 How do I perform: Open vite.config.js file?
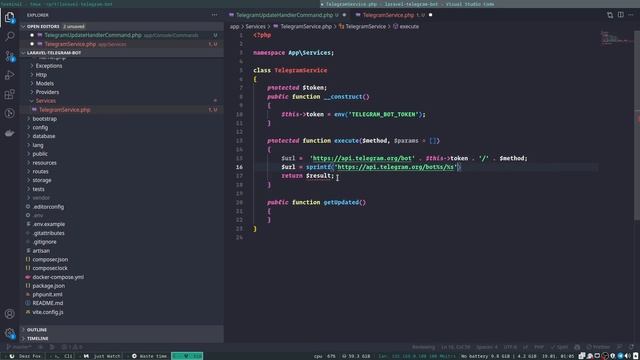pos(48,312)
